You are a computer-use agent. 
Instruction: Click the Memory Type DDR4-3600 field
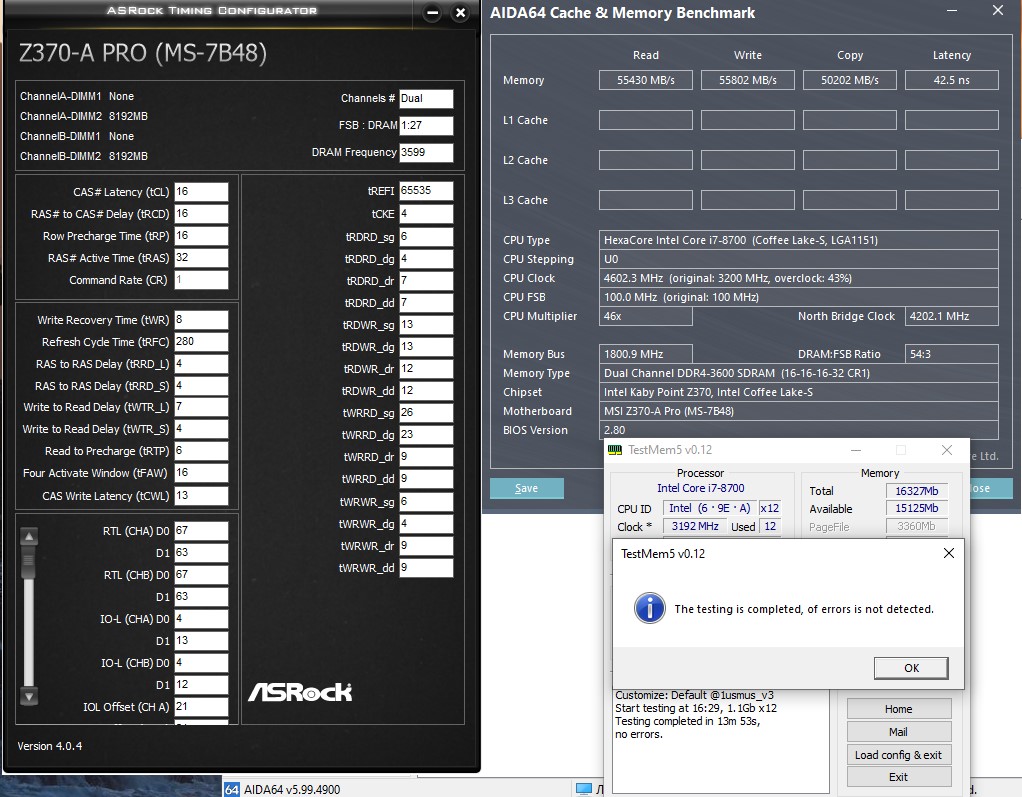pyautogui.click(x=798, y=373)
